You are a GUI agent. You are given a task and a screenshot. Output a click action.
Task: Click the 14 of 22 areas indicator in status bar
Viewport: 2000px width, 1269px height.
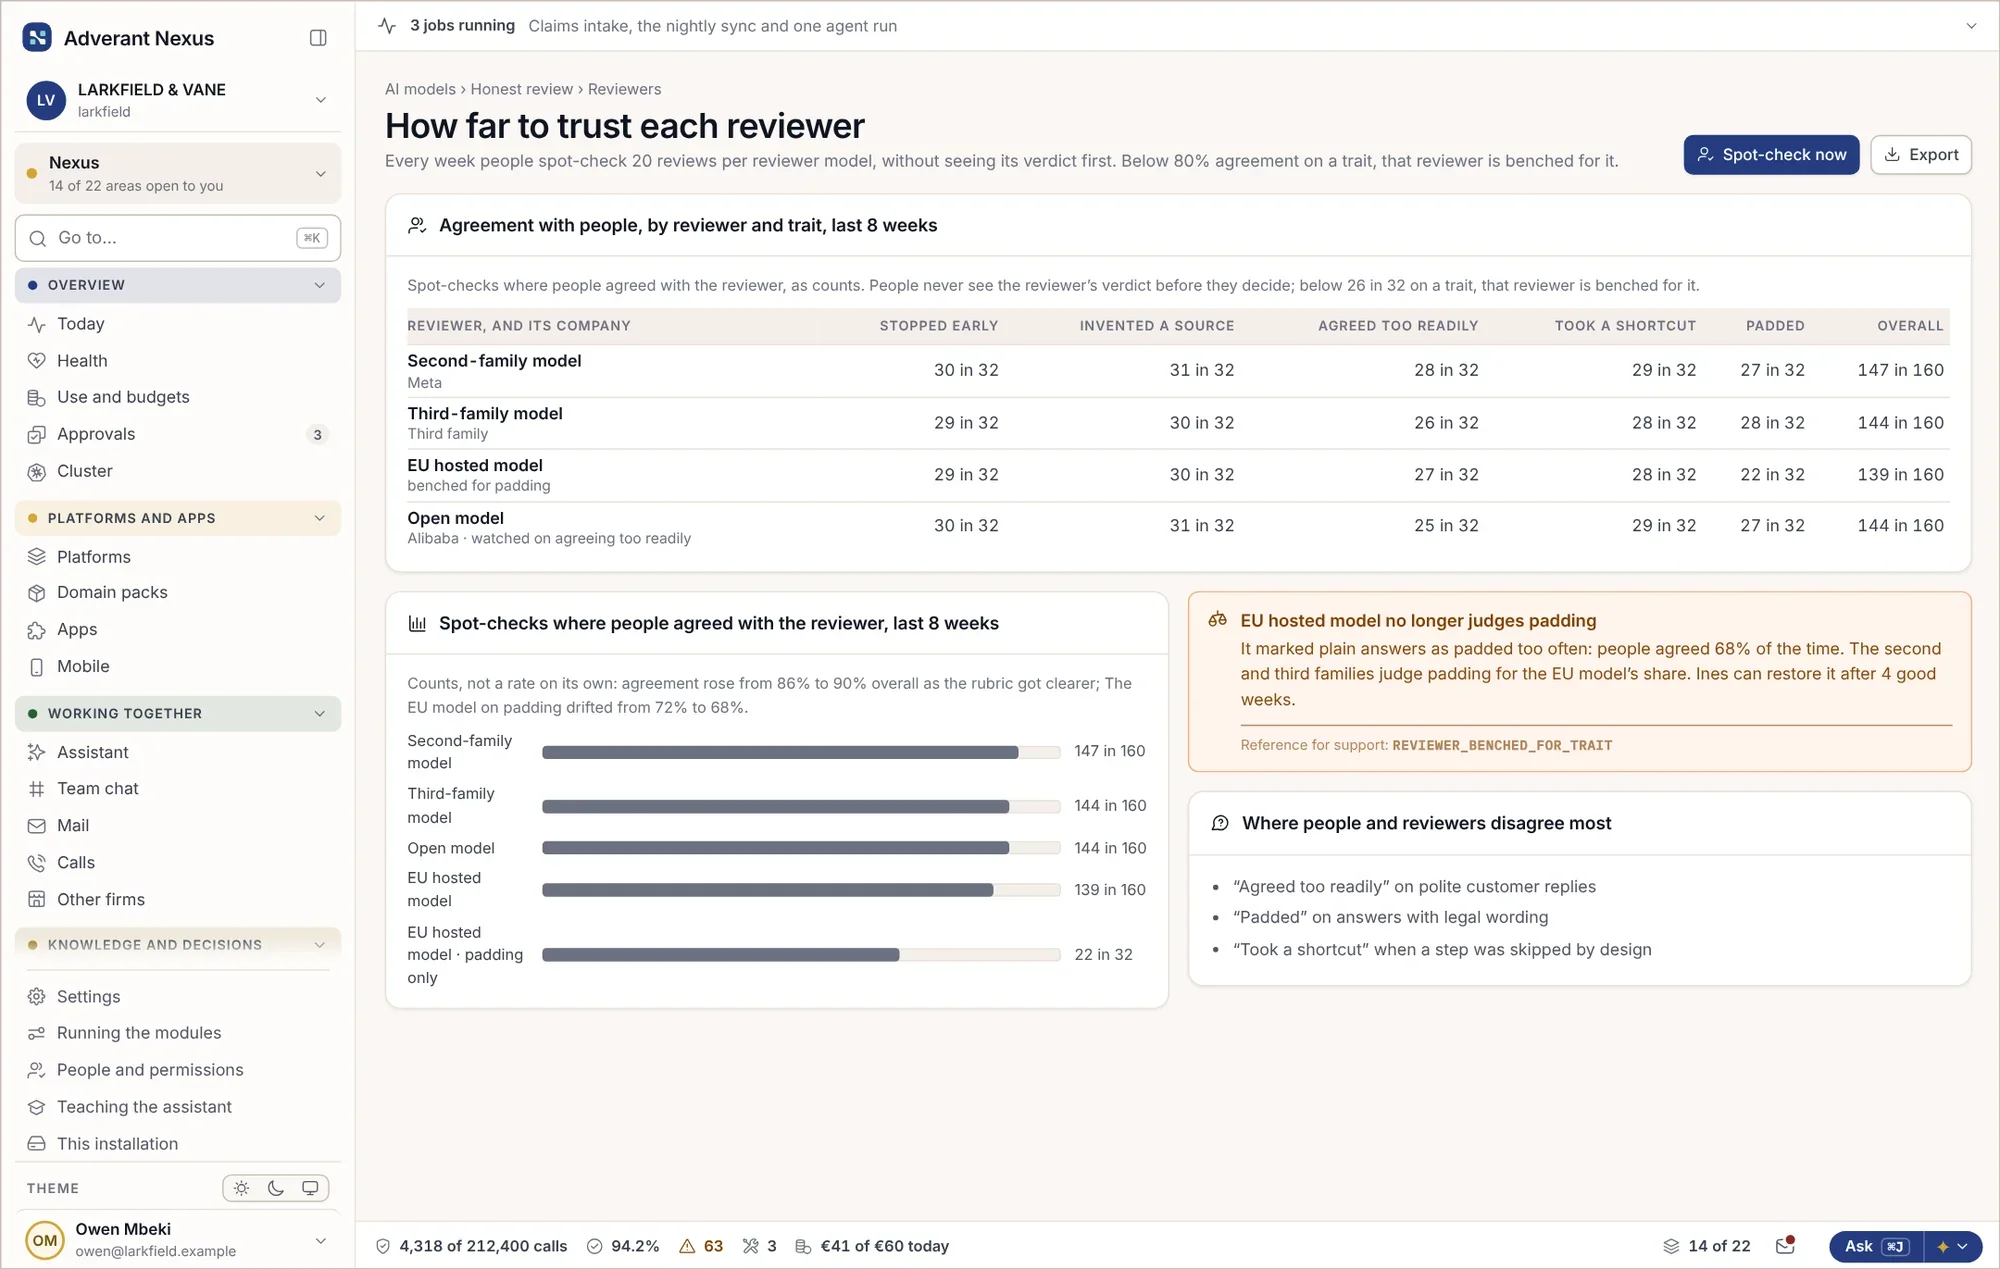tap(1707, 1246)
